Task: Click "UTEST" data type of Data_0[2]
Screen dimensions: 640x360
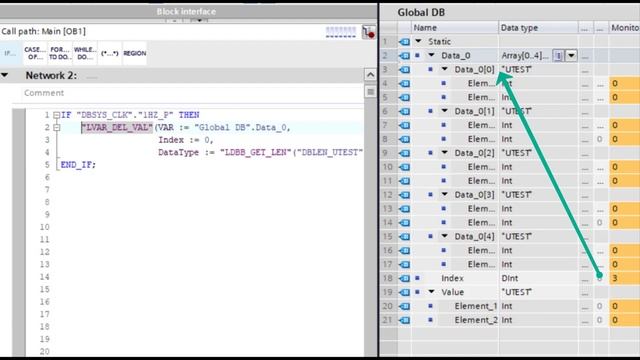Action: pos(516,153)
